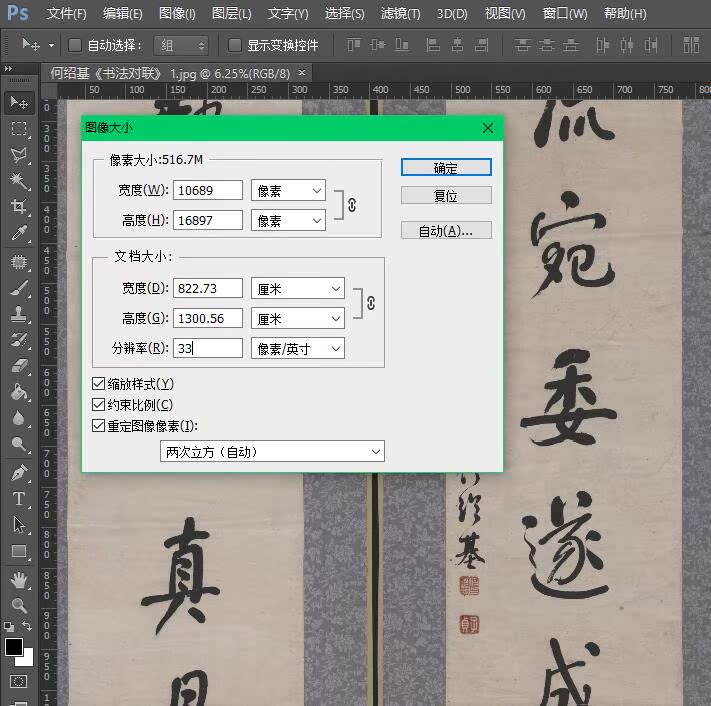This screenshot has height=706, width=711.
Task: Uncheck 缩放样式 checkbox
Action: (98, 384)
